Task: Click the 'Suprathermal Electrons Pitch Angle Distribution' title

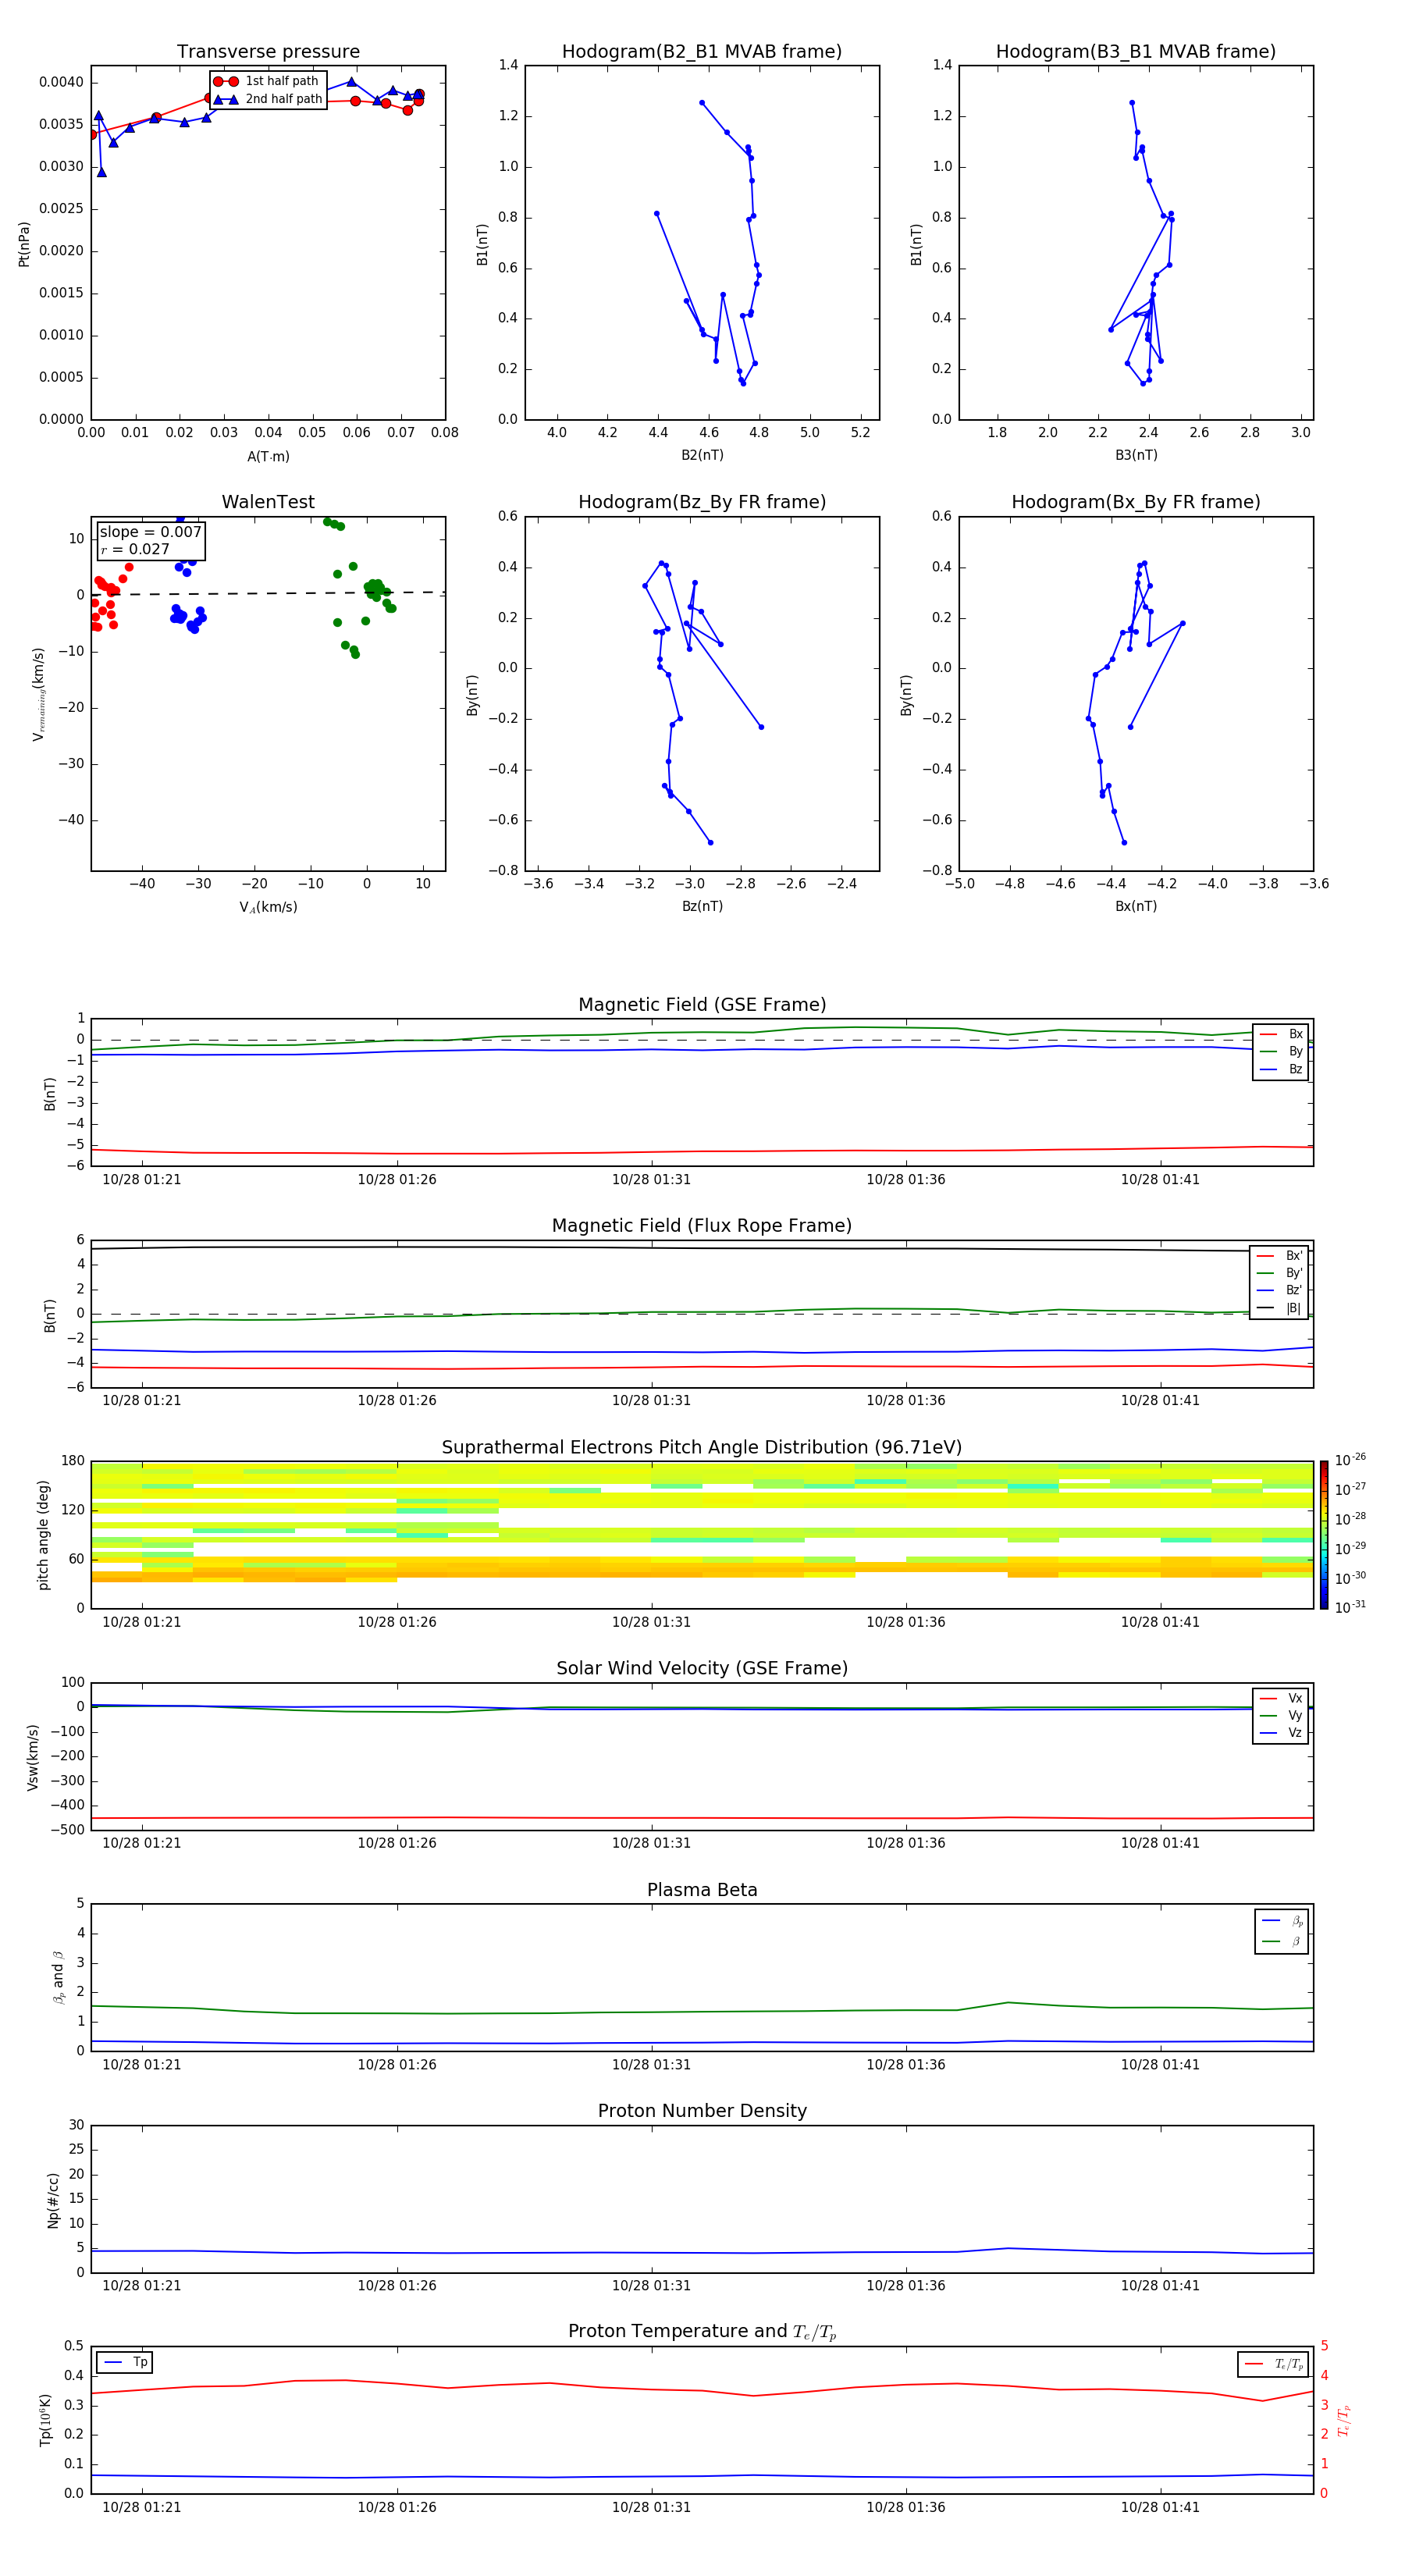Action: 702,1447
